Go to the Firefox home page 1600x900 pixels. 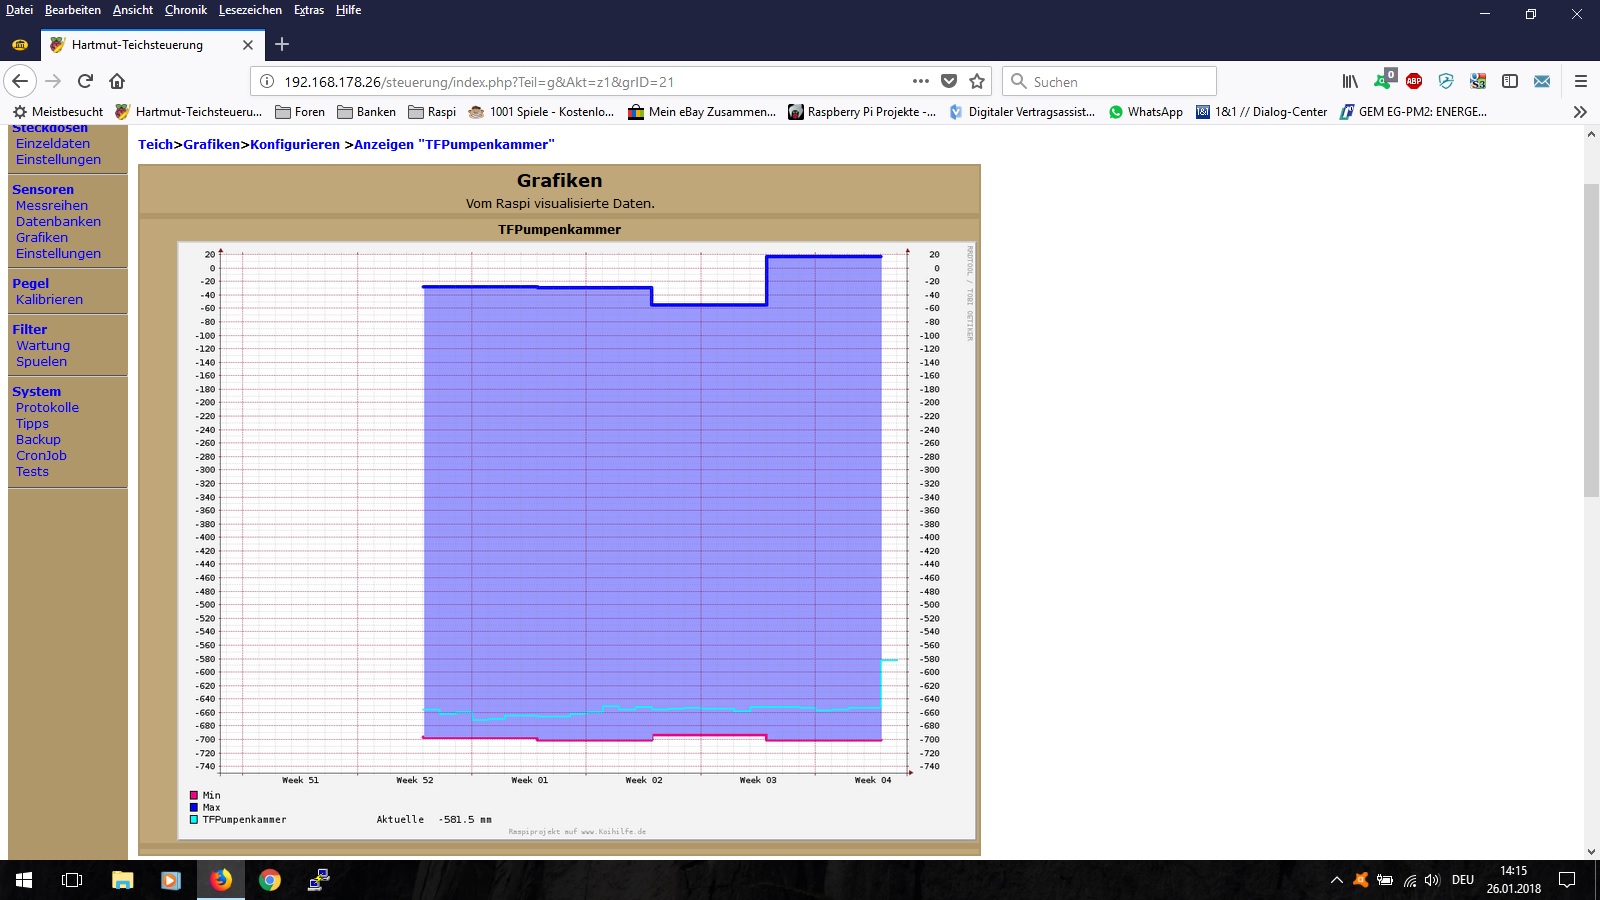[117, 81]
